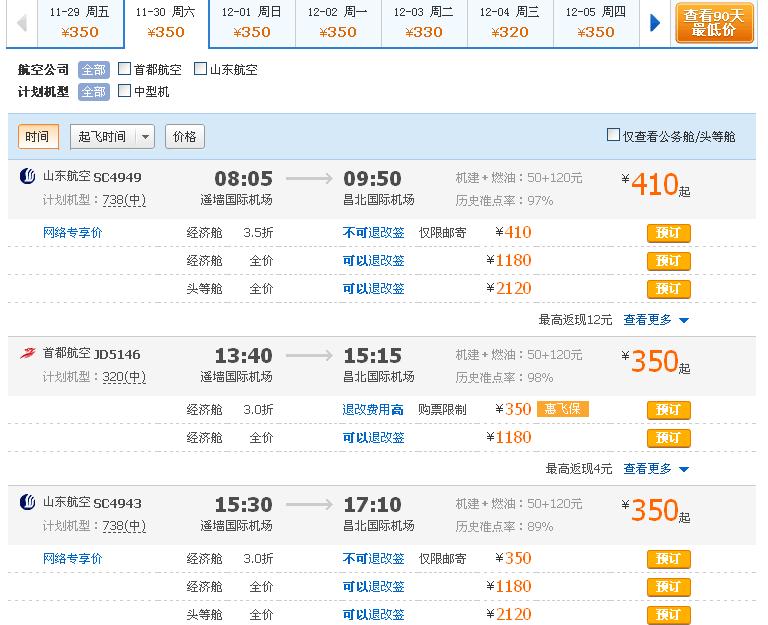Click the next dates right arrow
768x625 pixels.
coord(655,22)
